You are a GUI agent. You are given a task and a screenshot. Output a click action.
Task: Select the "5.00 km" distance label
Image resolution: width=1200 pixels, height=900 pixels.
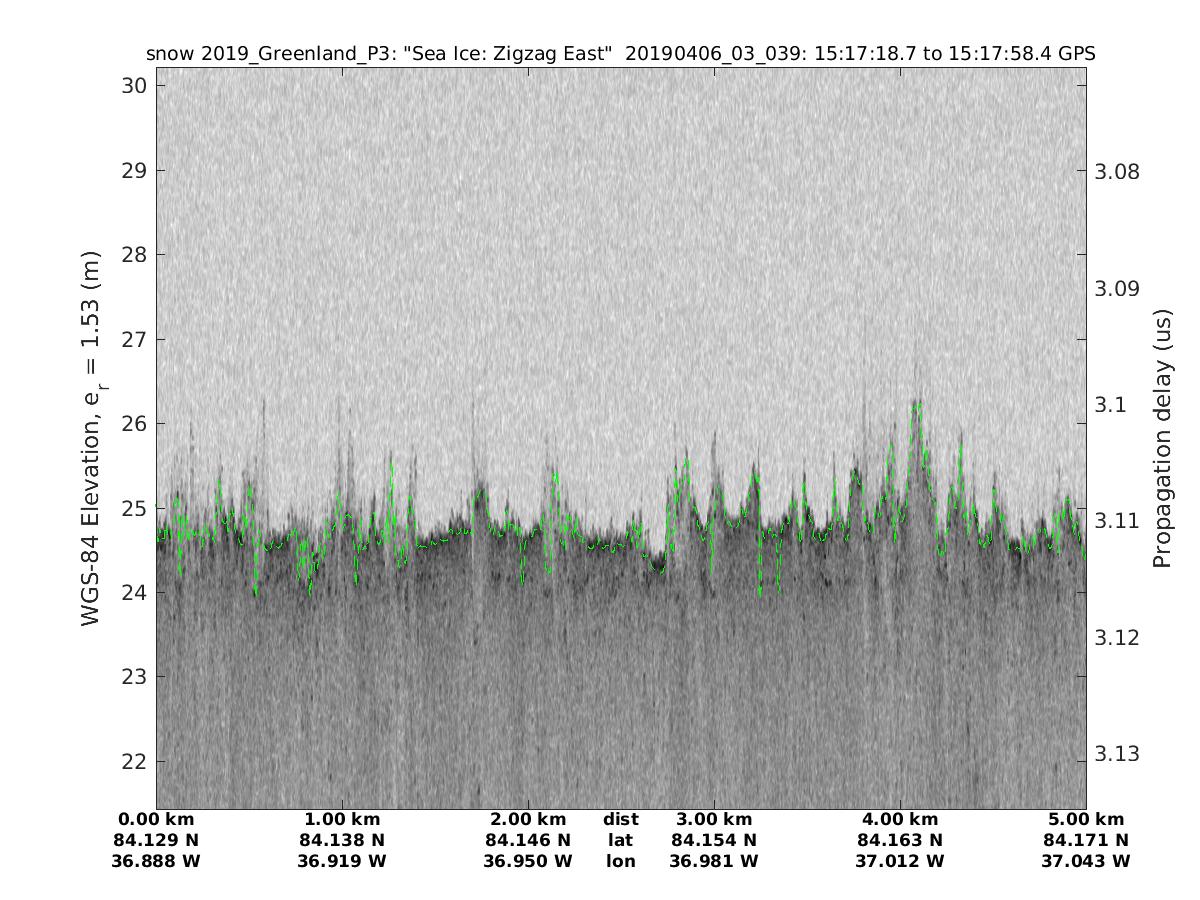pos(1086,819)
